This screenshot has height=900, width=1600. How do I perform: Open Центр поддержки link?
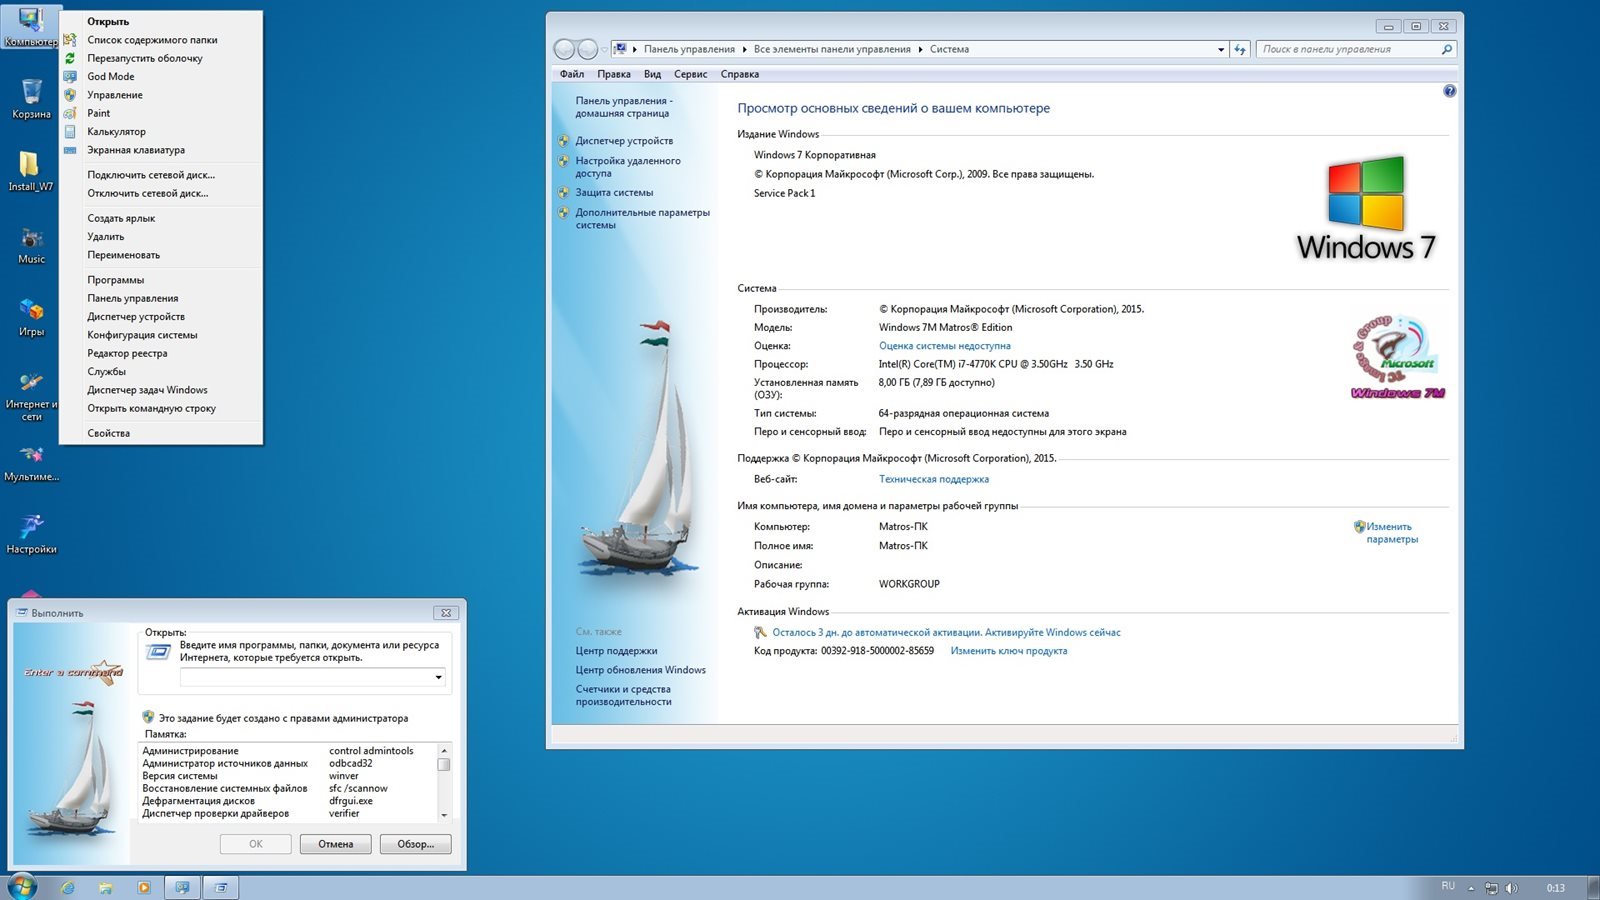pyautogui.click(x=616, y=651)
